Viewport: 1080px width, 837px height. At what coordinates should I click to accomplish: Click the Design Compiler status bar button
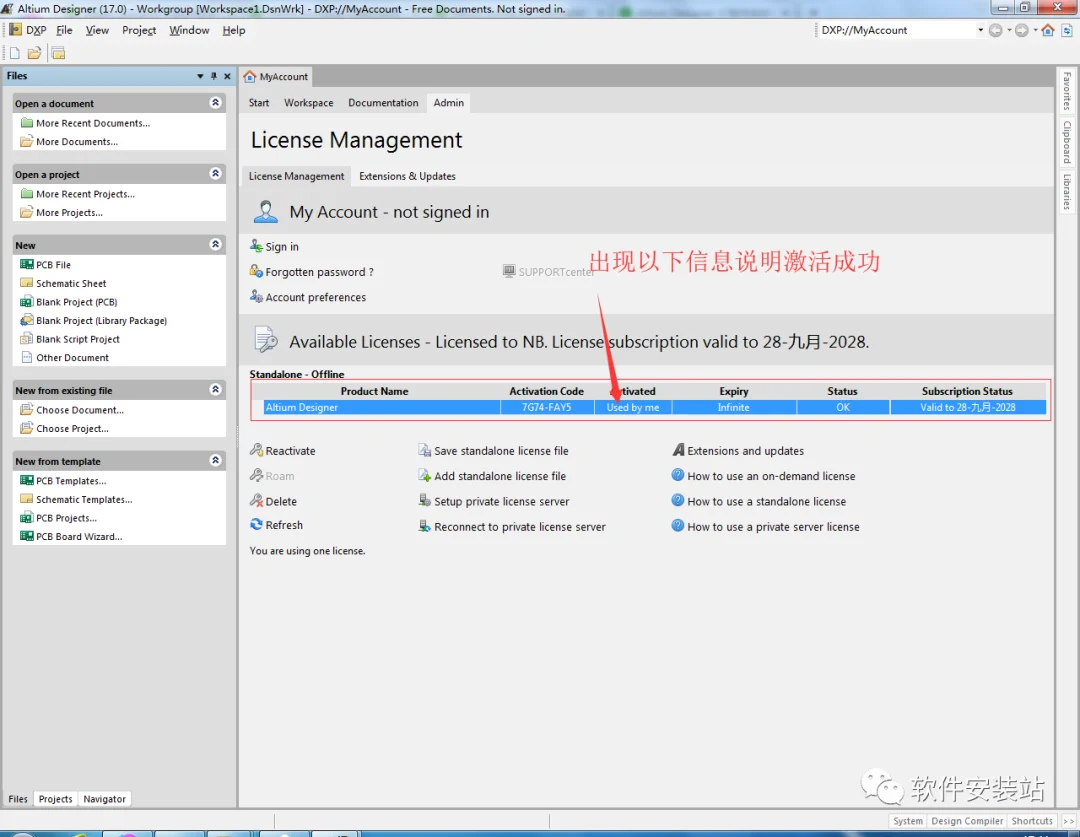pos(967,821)
